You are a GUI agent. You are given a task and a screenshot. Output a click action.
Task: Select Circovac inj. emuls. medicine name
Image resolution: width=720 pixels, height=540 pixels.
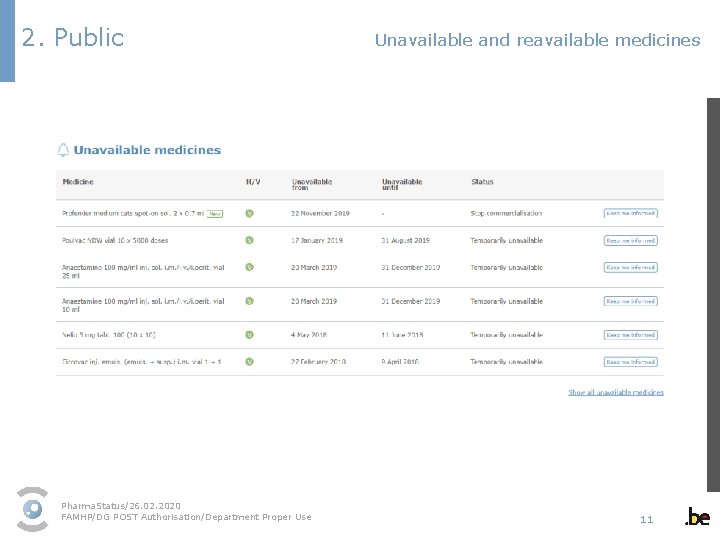pyautogui.click(x=141, y=362)
